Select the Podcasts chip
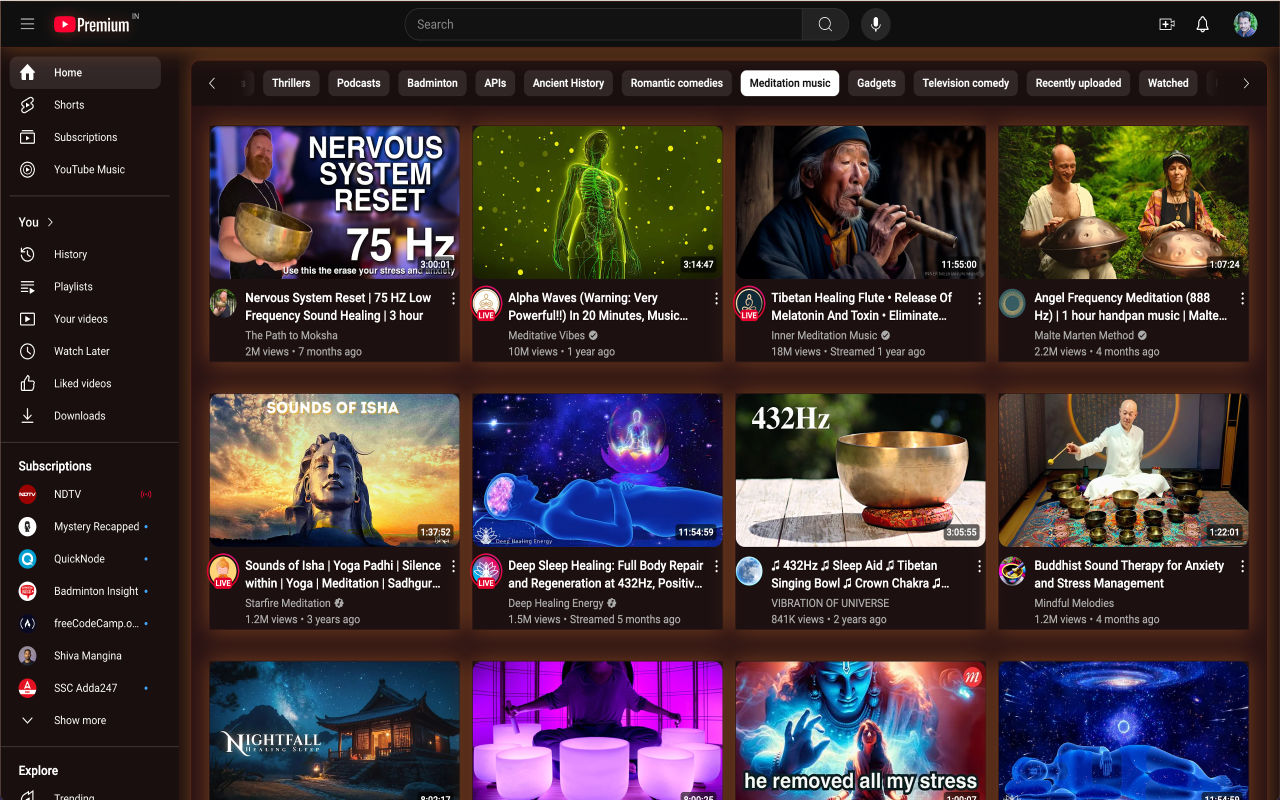The height and width of the screenshot is (800, 1280). click(x=359, y=83)
